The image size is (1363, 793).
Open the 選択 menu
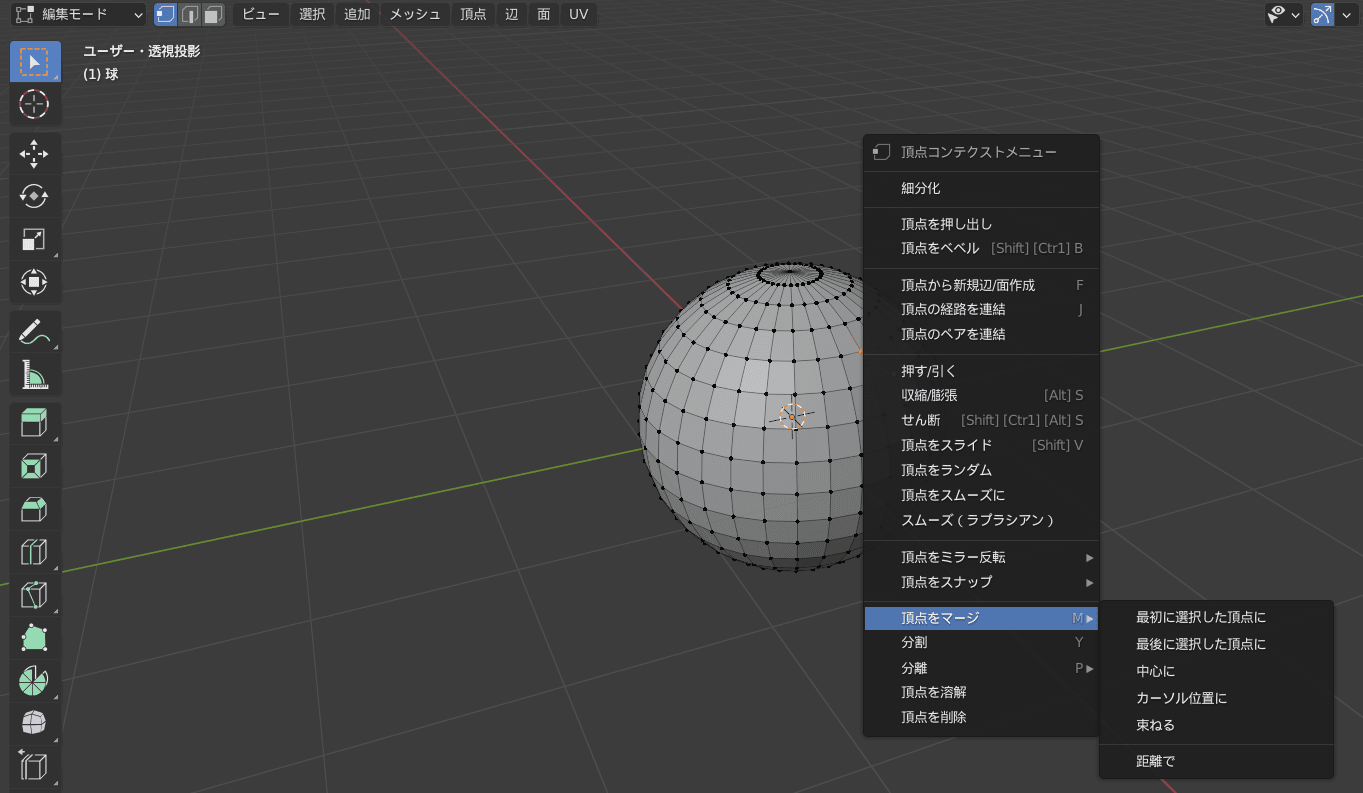click(313, 14)
